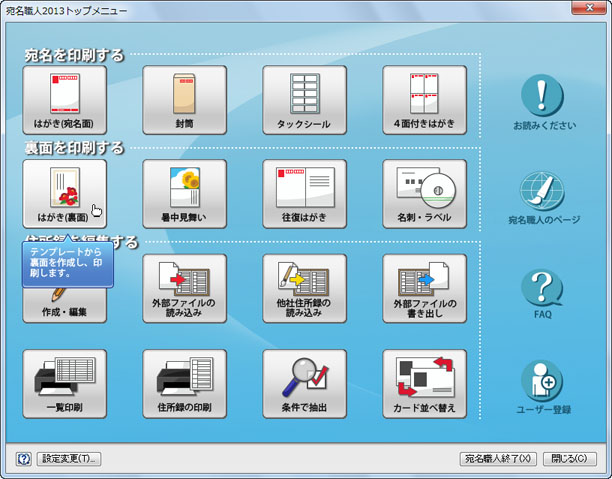Launch 他社住所録の読み込み import
612x479 pixels.
[304, 288]
